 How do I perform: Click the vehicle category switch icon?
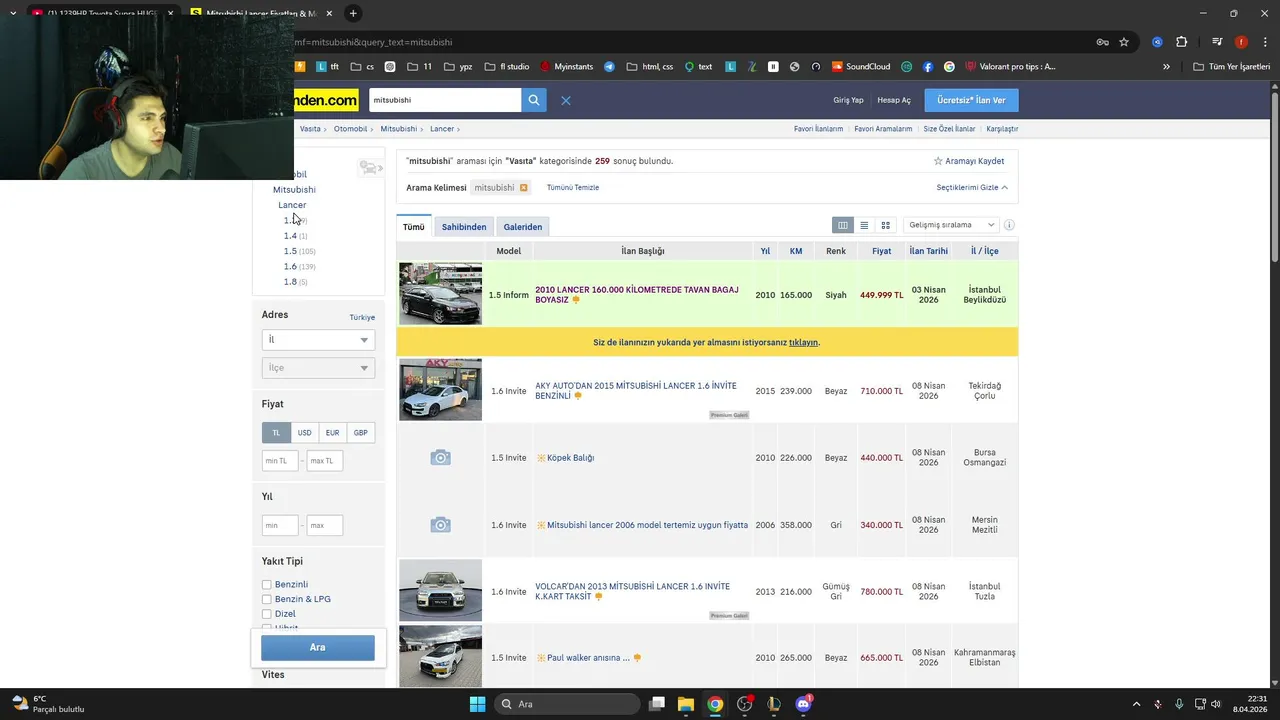pos(370,168)
